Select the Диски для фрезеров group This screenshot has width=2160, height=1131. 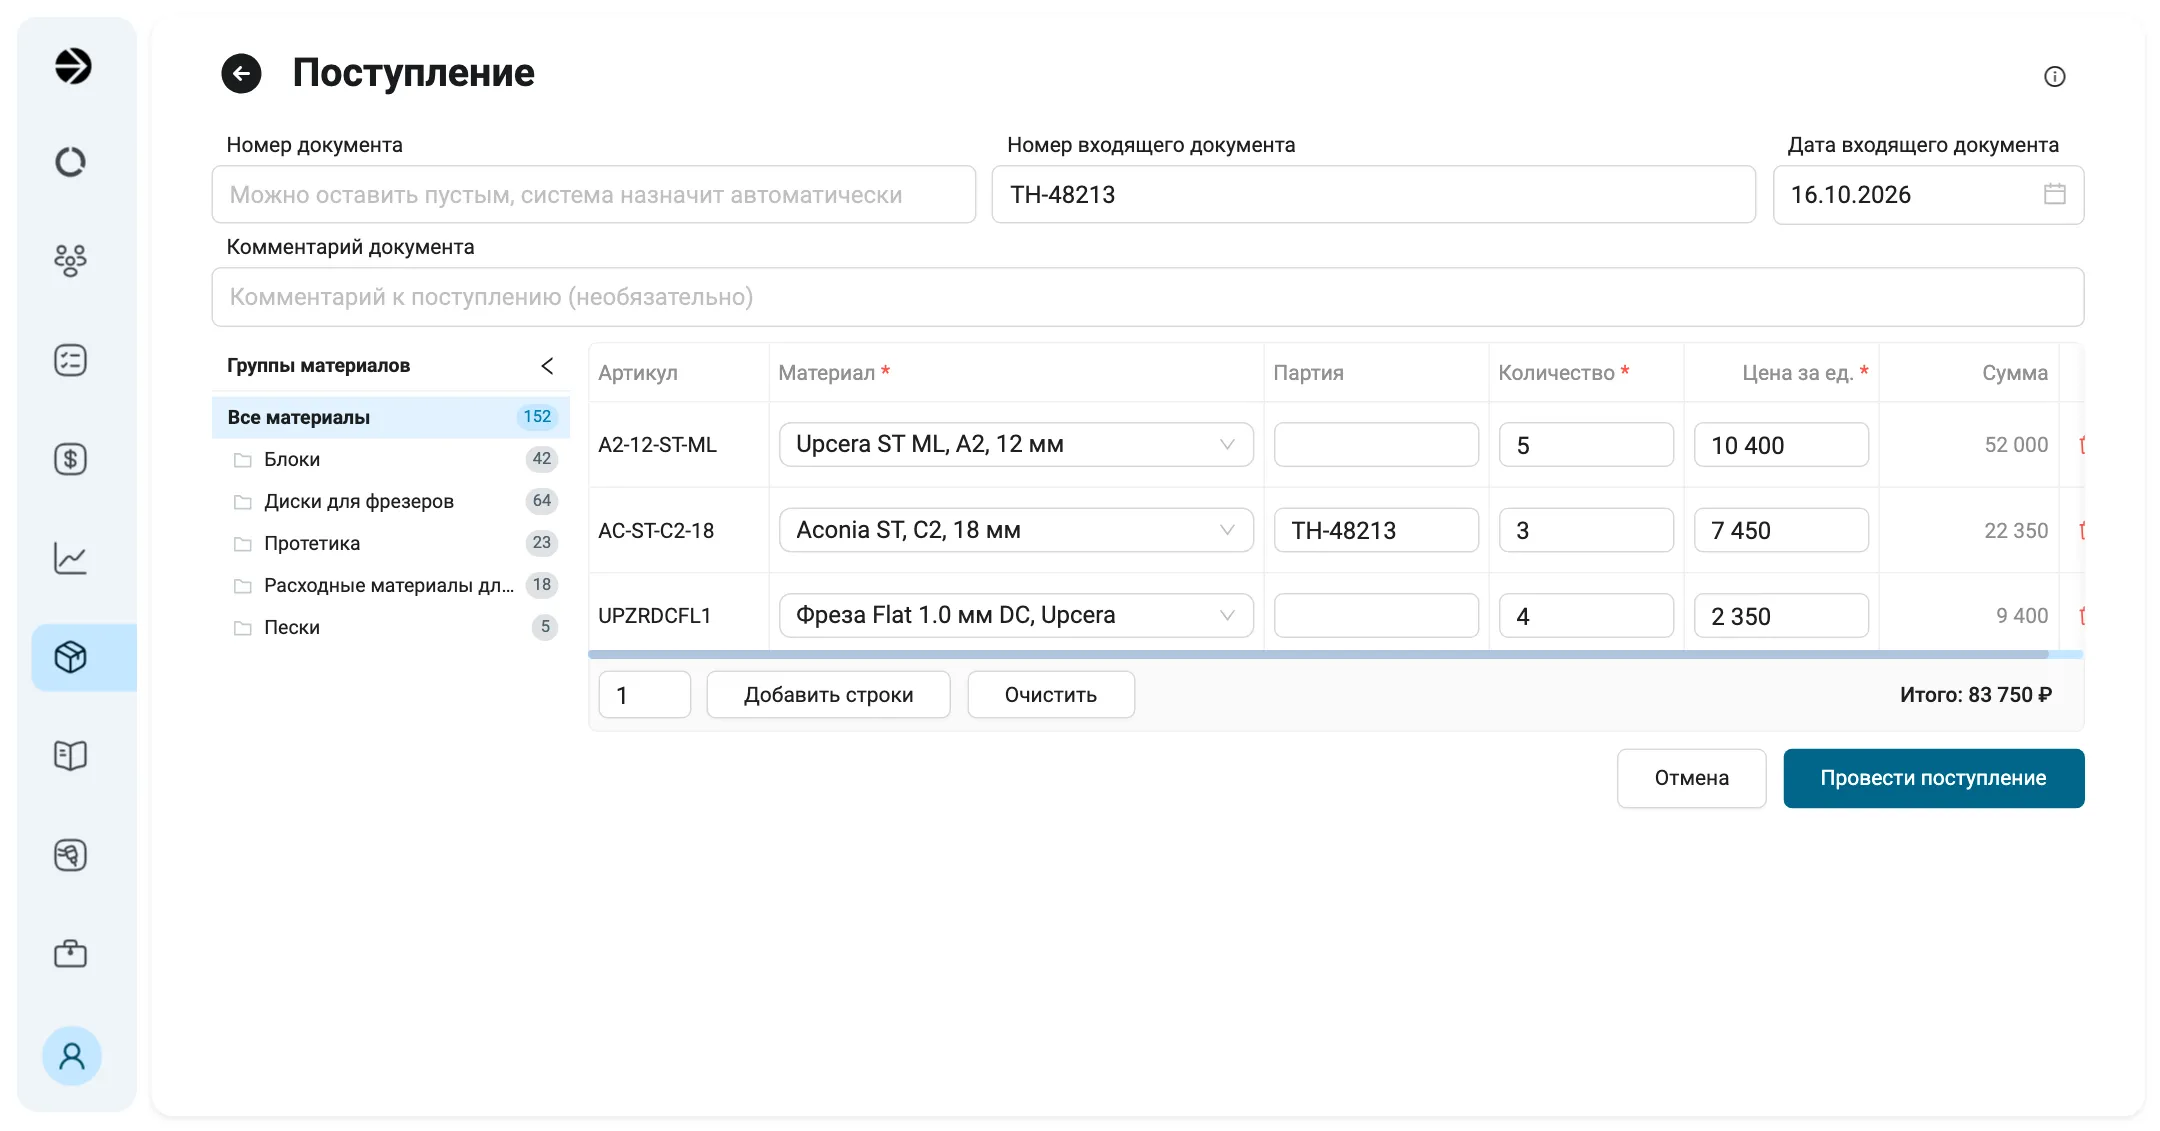point(391,501)
